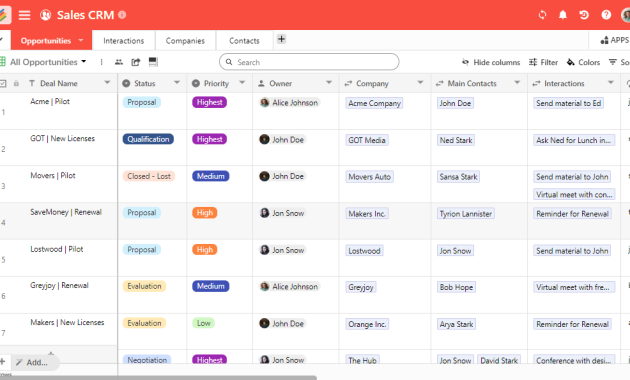Click the Filter button
The height and width of the screenshot is (380, 630).
(544, 62)
